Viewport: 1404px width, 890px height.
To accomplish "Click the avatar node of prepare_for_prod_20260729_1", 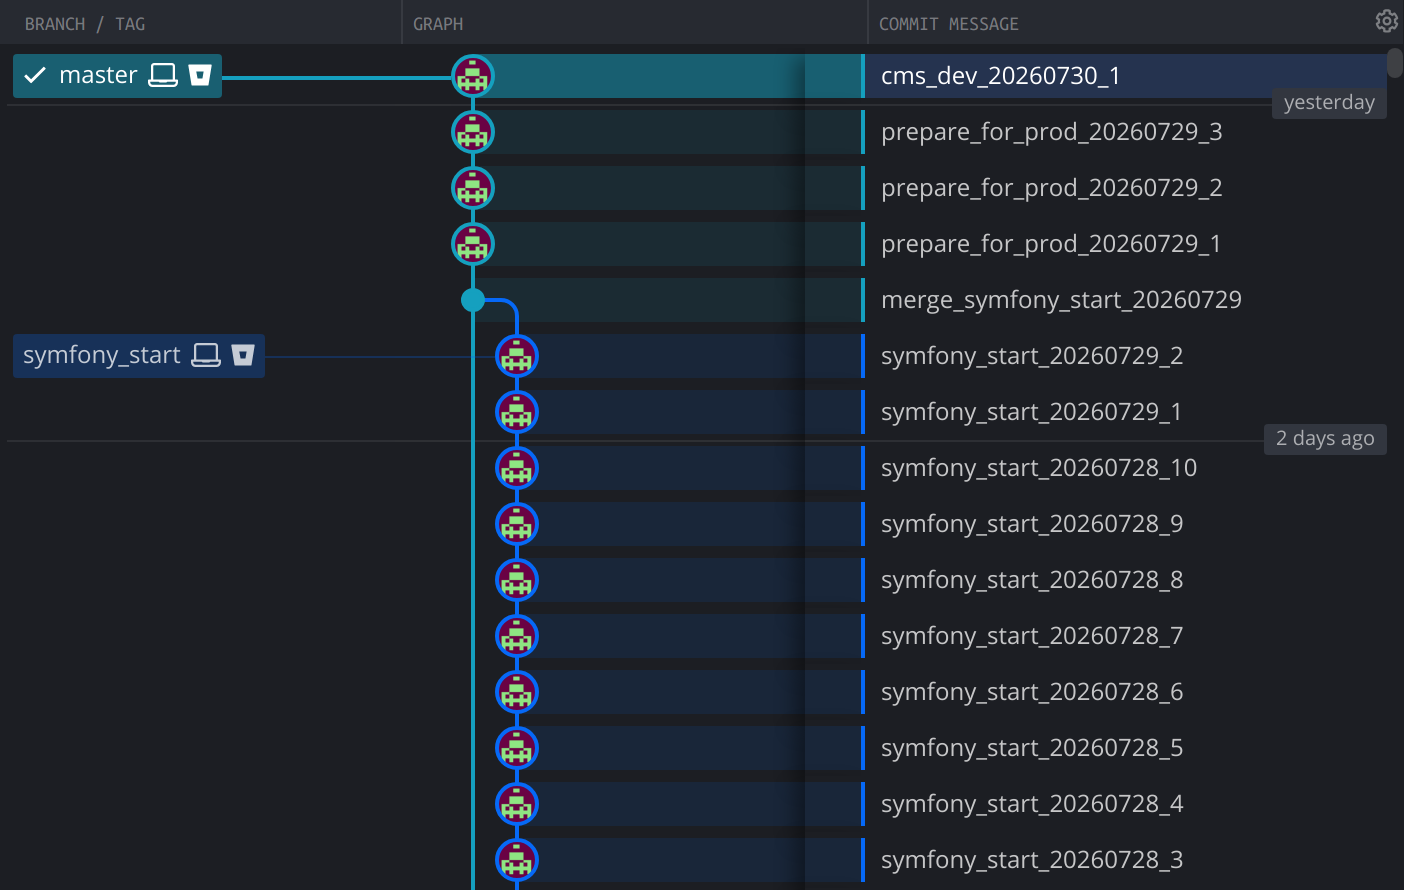I will 473,244.
